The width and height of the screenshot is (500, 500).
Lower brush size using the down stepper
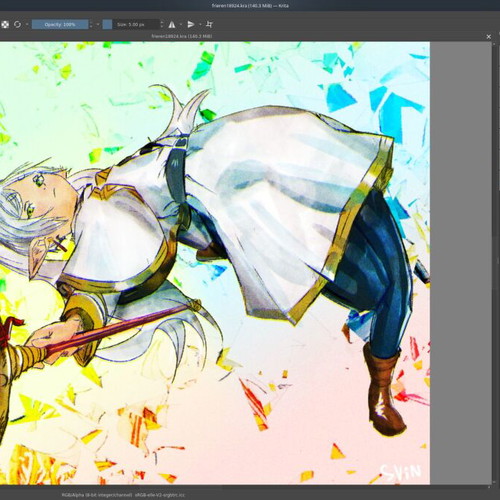point(162,27)
